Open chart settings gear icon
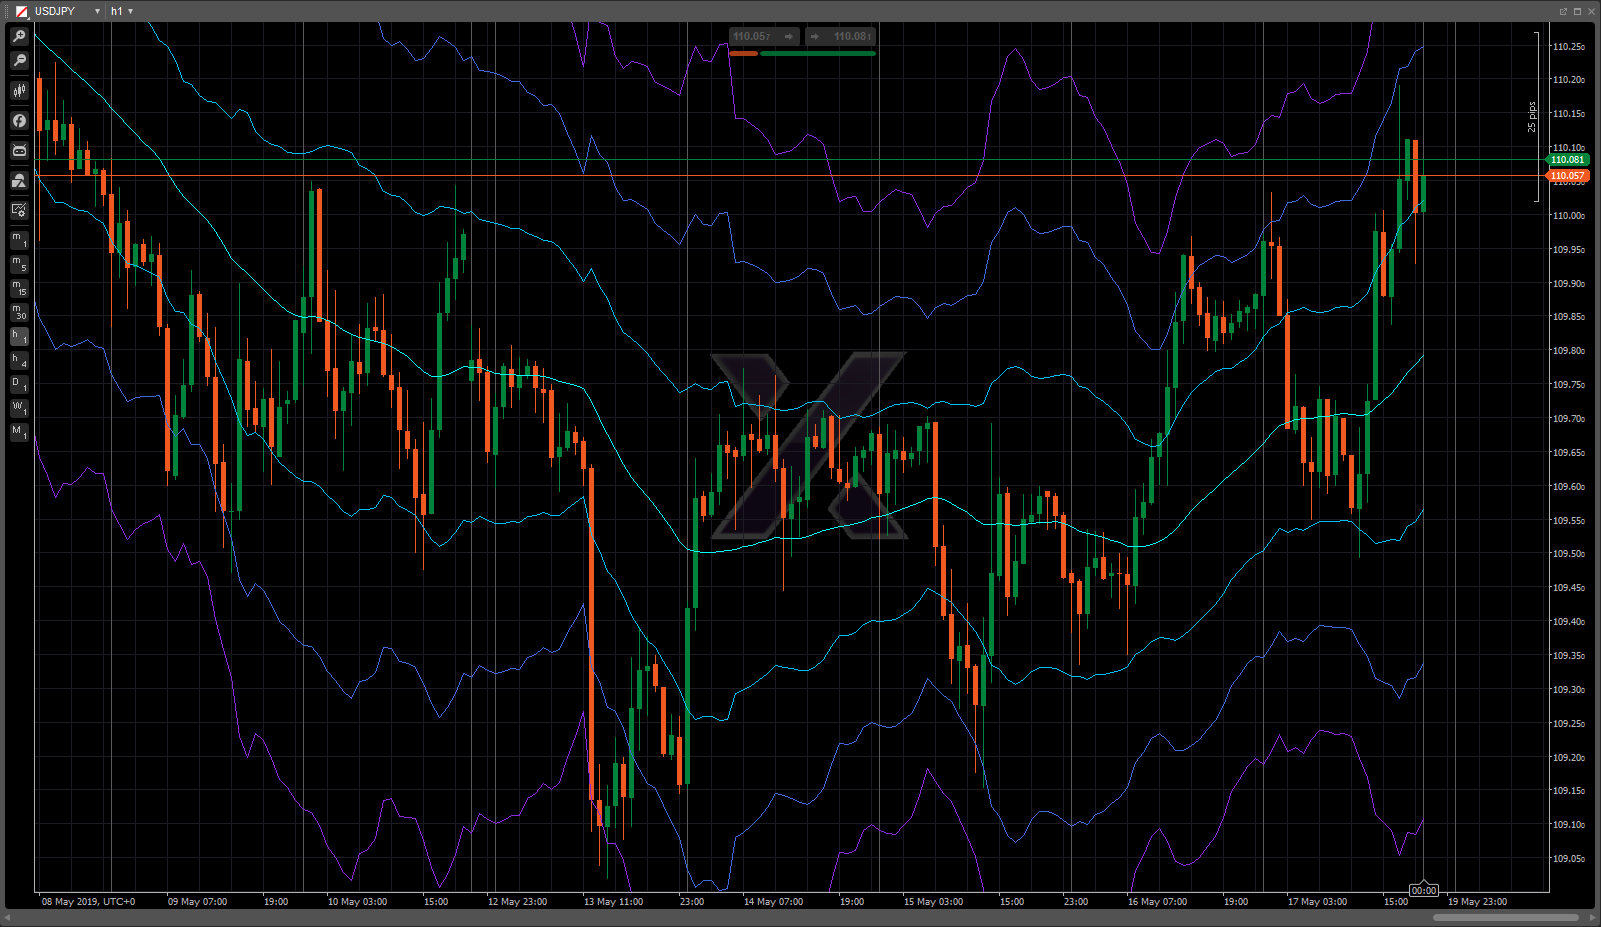This screenshot has width=1601, height=927. coord(19,210)
